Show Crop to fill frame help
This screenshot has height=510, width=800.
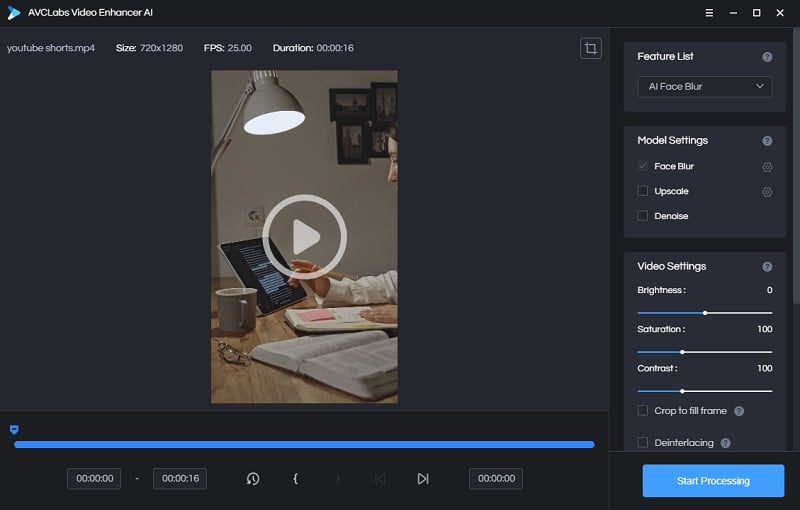point(739,411)
